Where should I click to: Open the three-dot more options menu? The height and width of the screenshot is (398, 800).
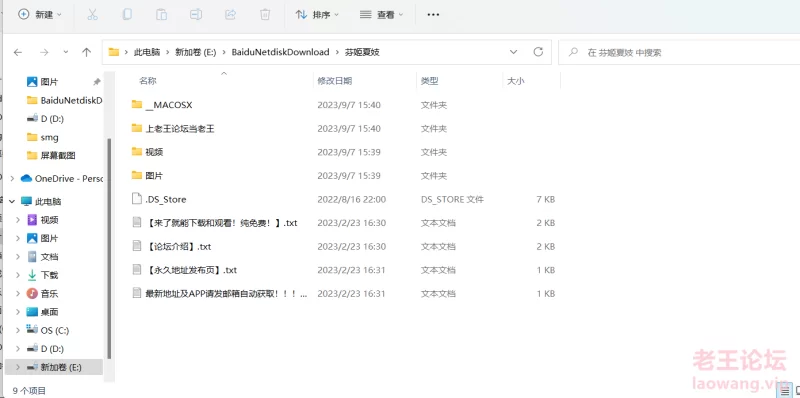coord(433,14)
